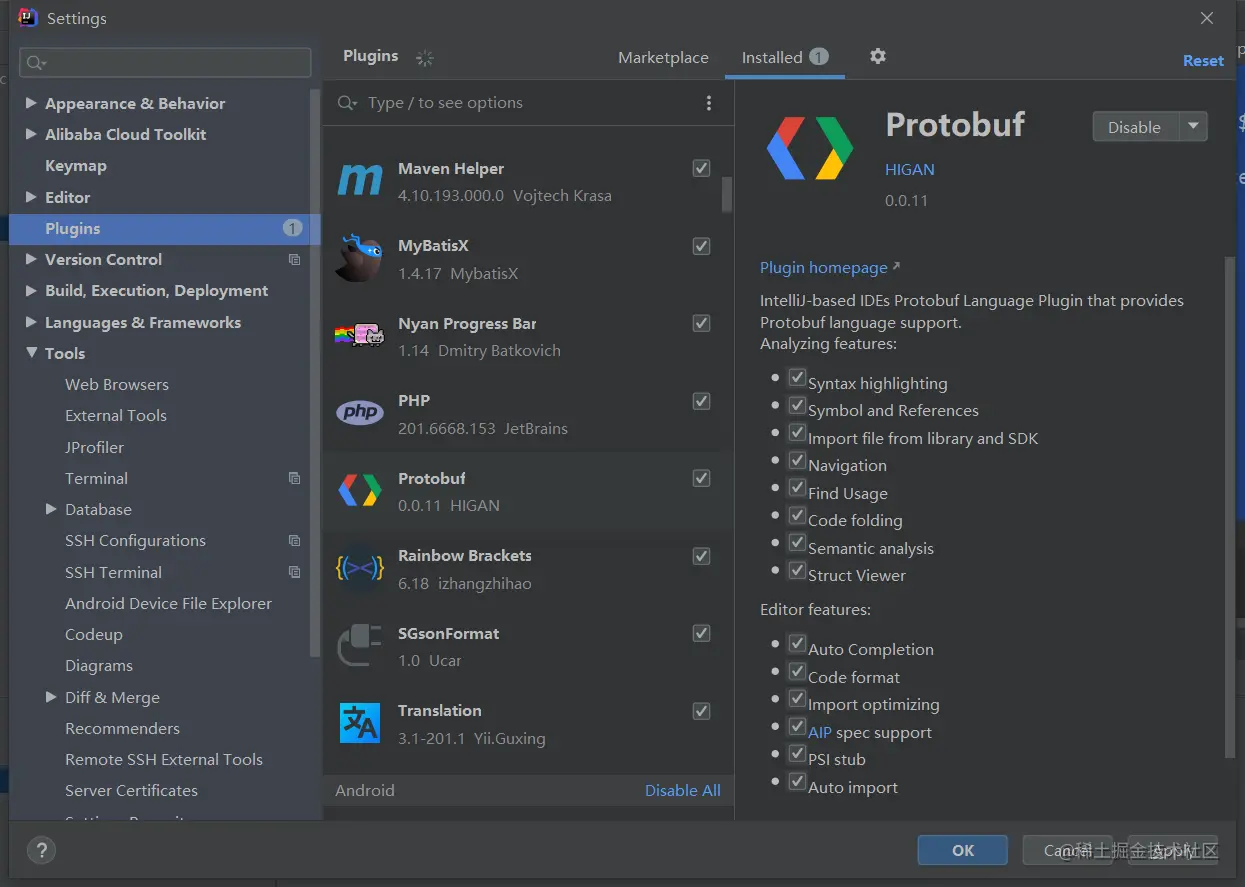Expand the Editor settings node

click(31, 197)
